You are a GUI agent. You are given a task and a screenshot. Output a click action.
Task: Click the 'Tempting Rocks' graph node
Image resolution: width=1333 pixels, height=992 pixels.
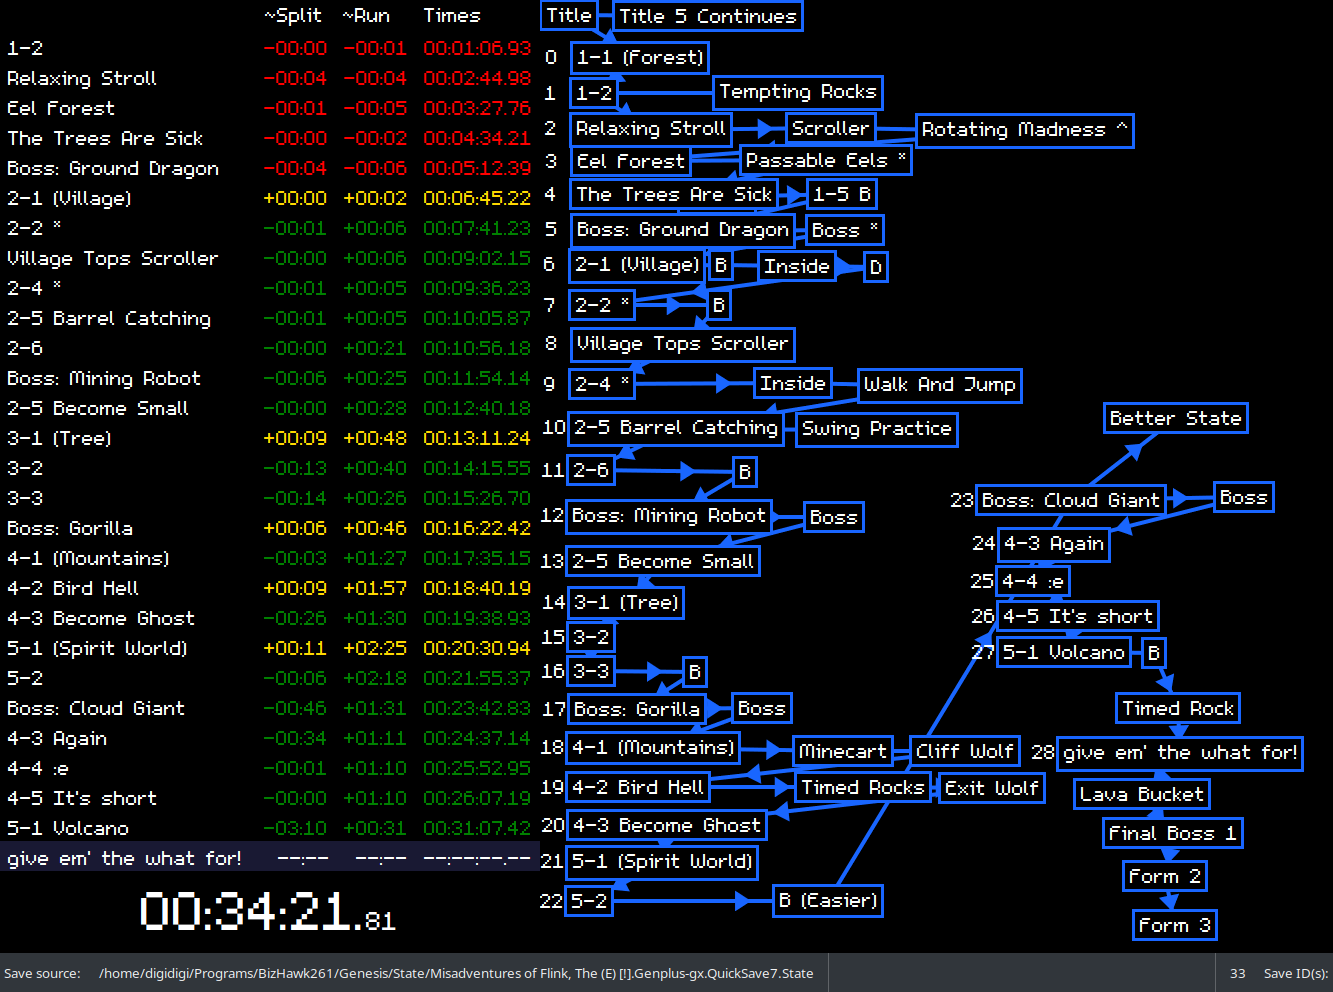tap(797, 92)
